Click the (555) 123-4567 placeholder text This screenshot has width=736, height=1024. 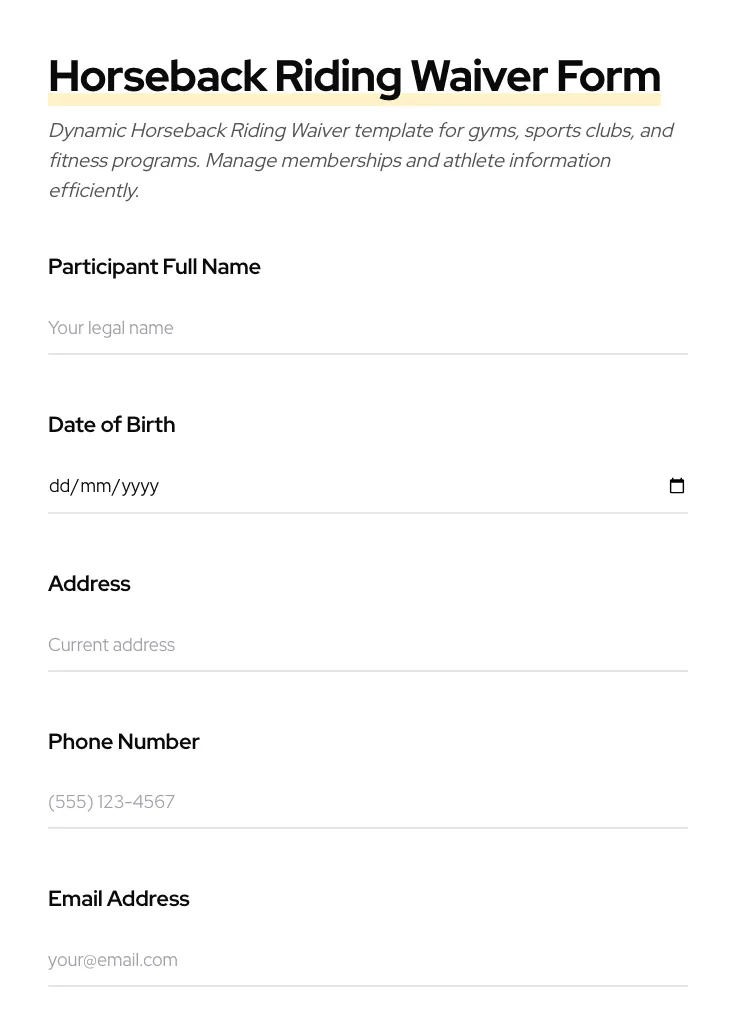[111, 802]
